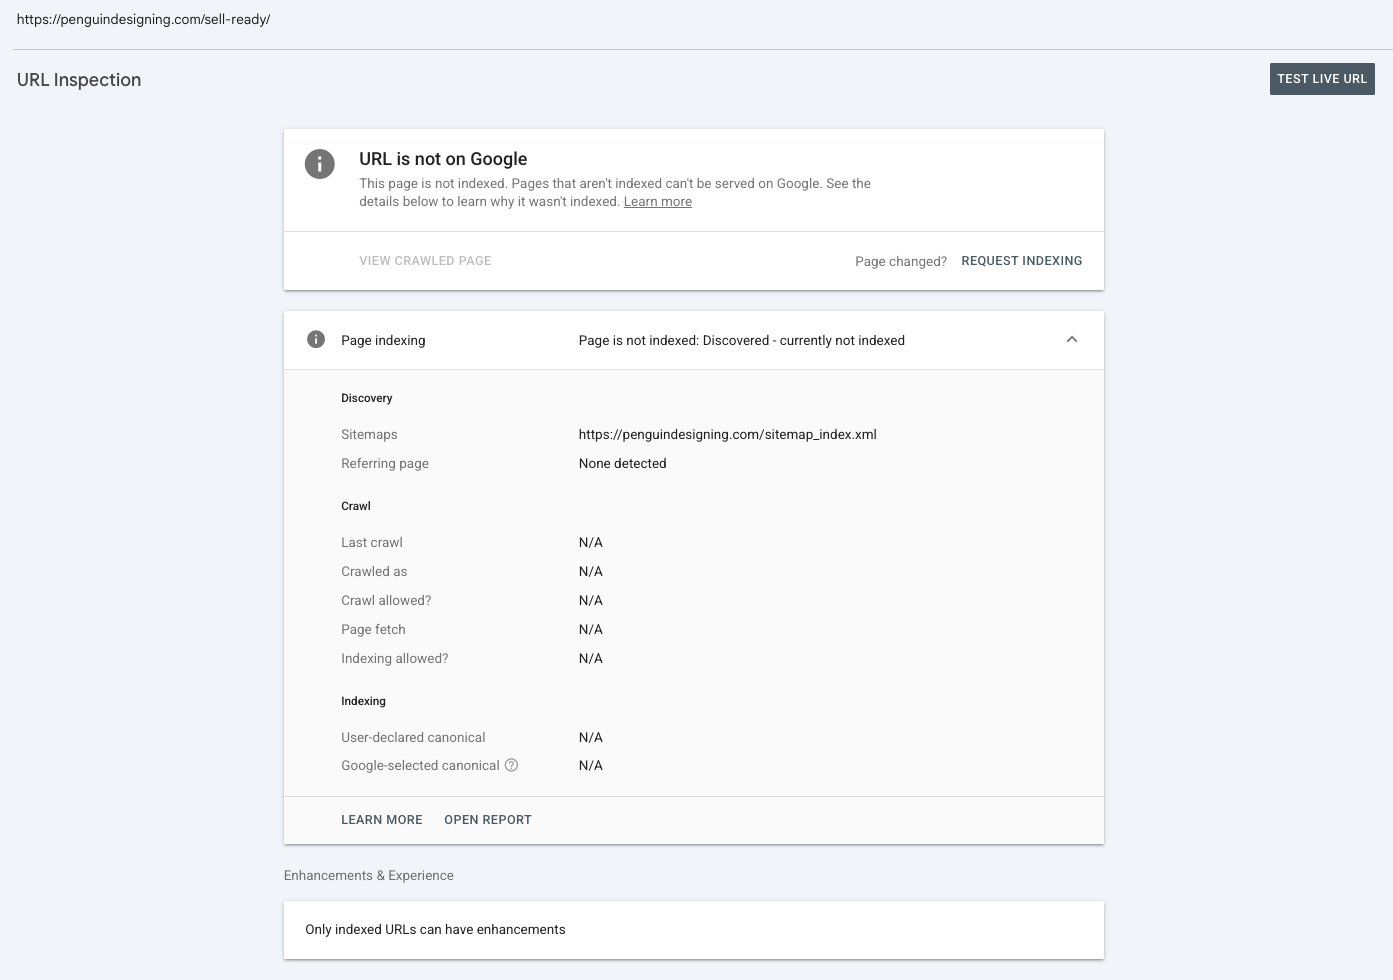Screen dimensions: 1393x980
Task: Click the info icon next to Page indexing
Action: (x=316, y=339)
